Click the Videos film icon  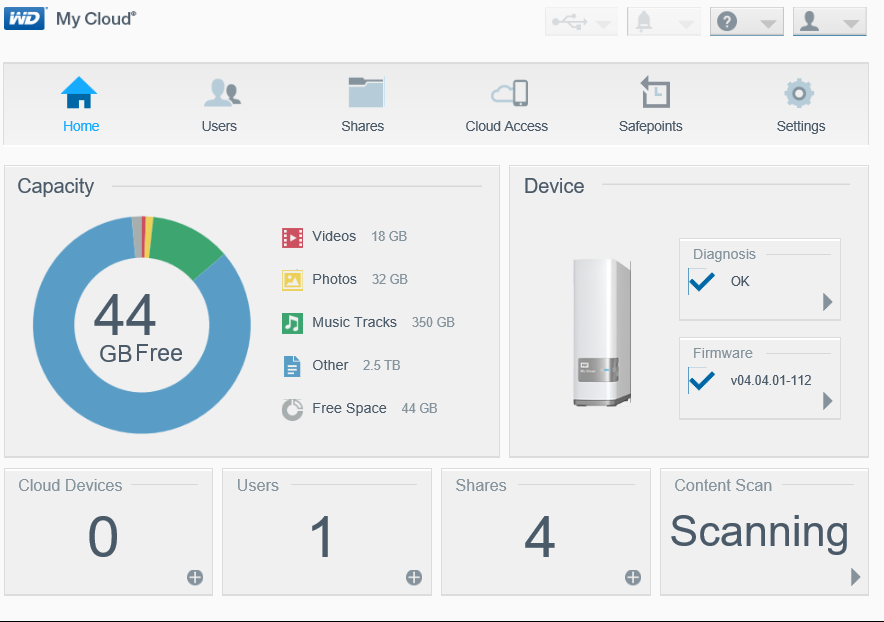[292, 237]
